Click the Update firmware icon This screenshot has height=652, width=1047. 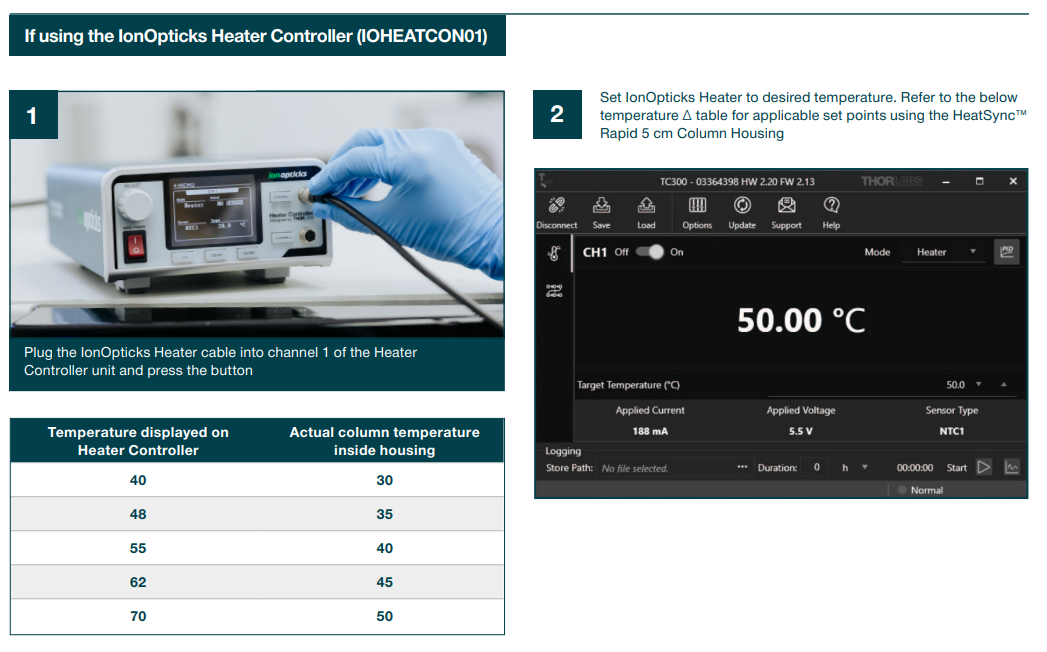coord(742,206)
